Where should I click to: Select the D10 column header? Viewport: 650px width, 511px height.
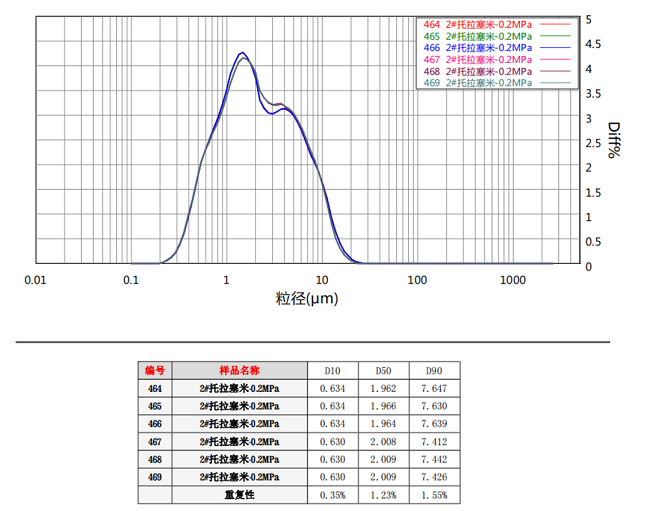click(333, 369)
